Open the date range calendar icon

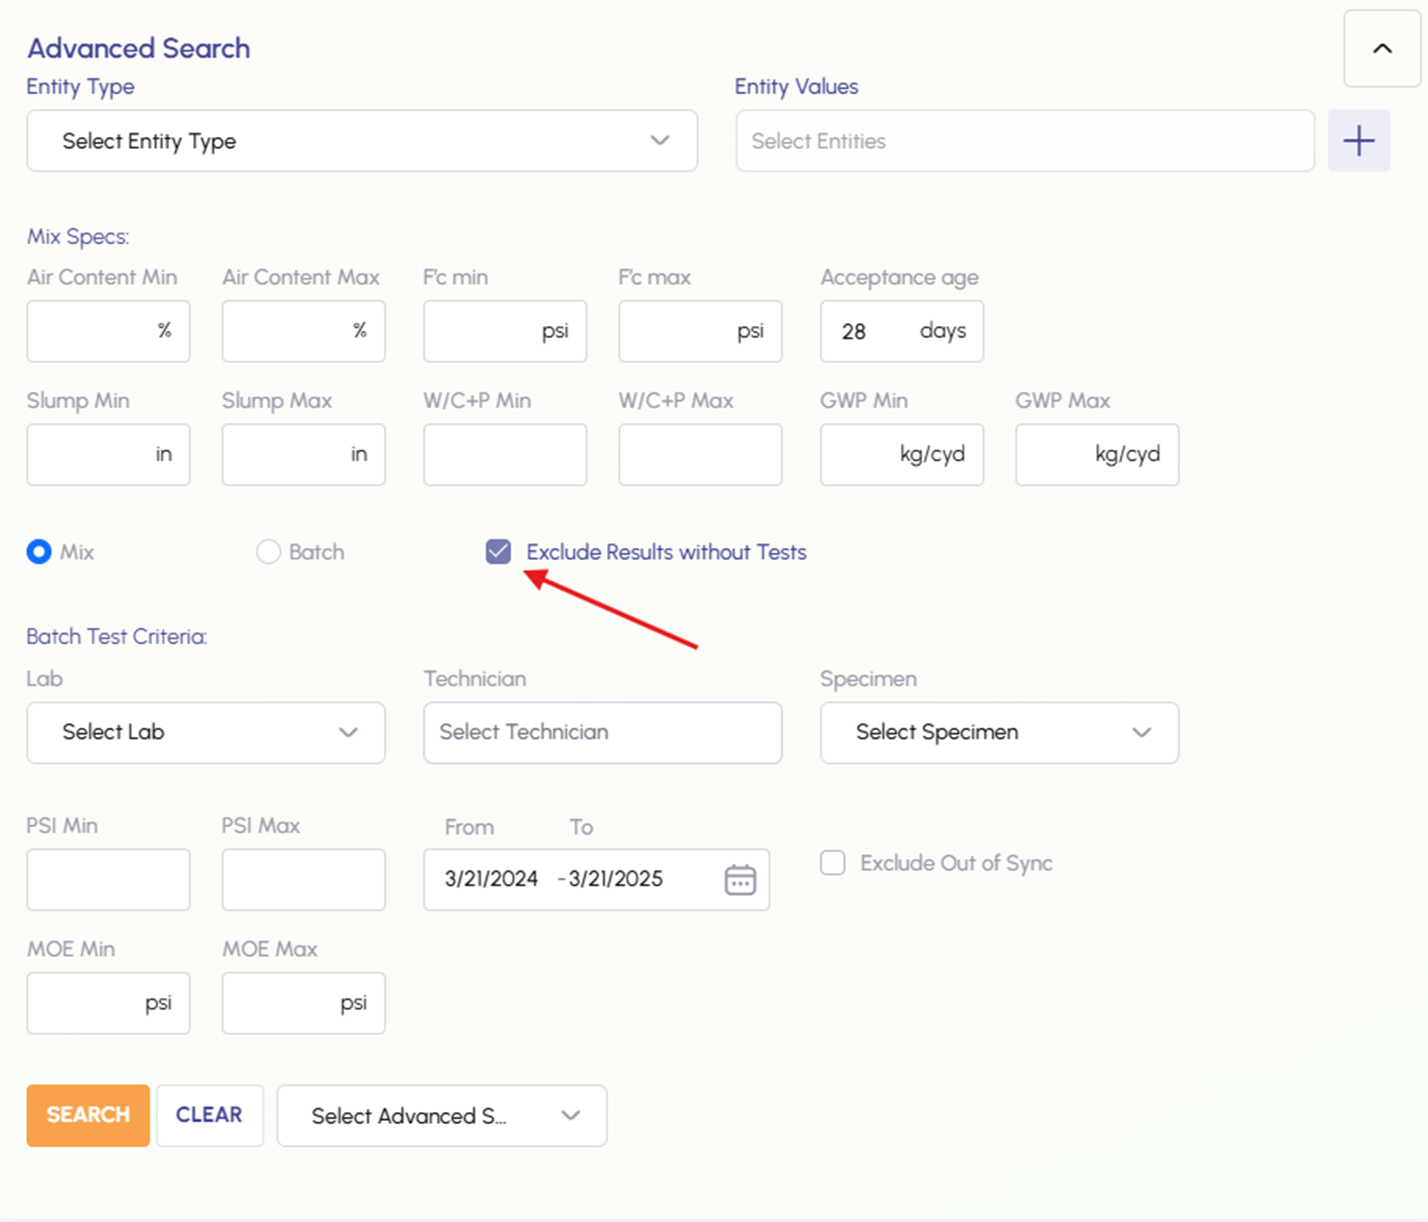click(740, 880)
